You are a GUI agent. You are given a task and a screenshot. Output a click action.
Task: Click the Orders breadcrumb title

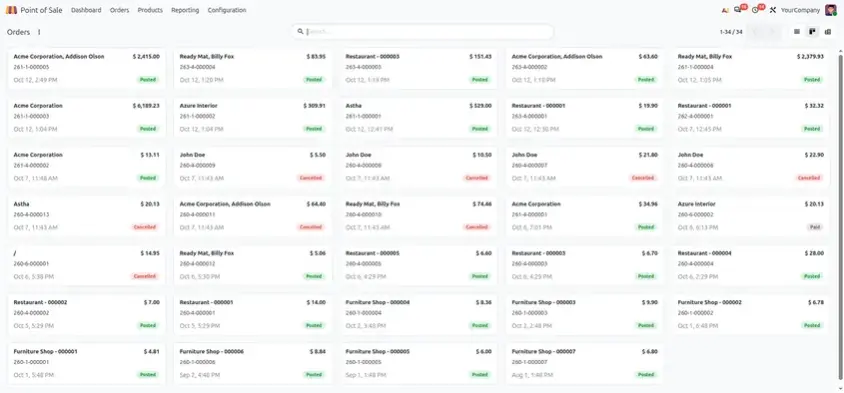tap(18, 32)
